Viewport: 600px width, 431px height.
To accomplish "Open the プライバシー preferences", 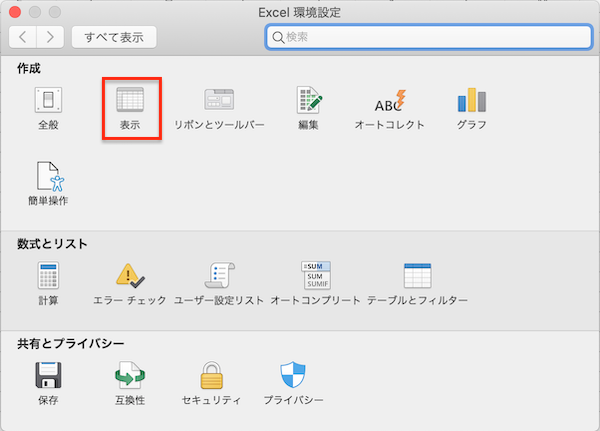I will click(x=293, y=383).
